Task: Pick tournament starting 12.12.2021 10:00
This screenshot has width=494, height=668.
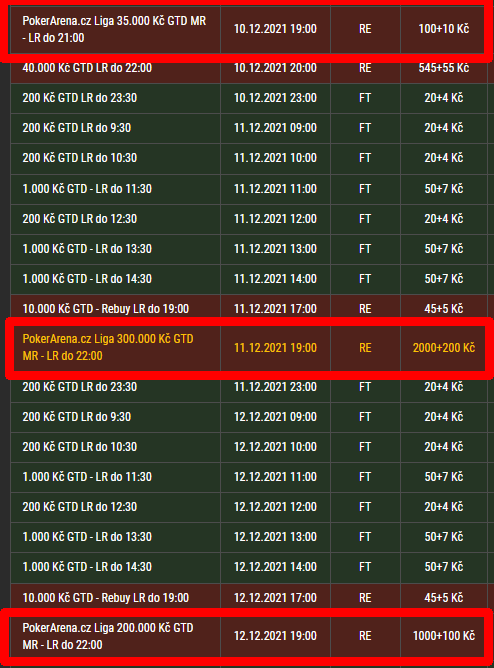Action: (x=247, y=447)
